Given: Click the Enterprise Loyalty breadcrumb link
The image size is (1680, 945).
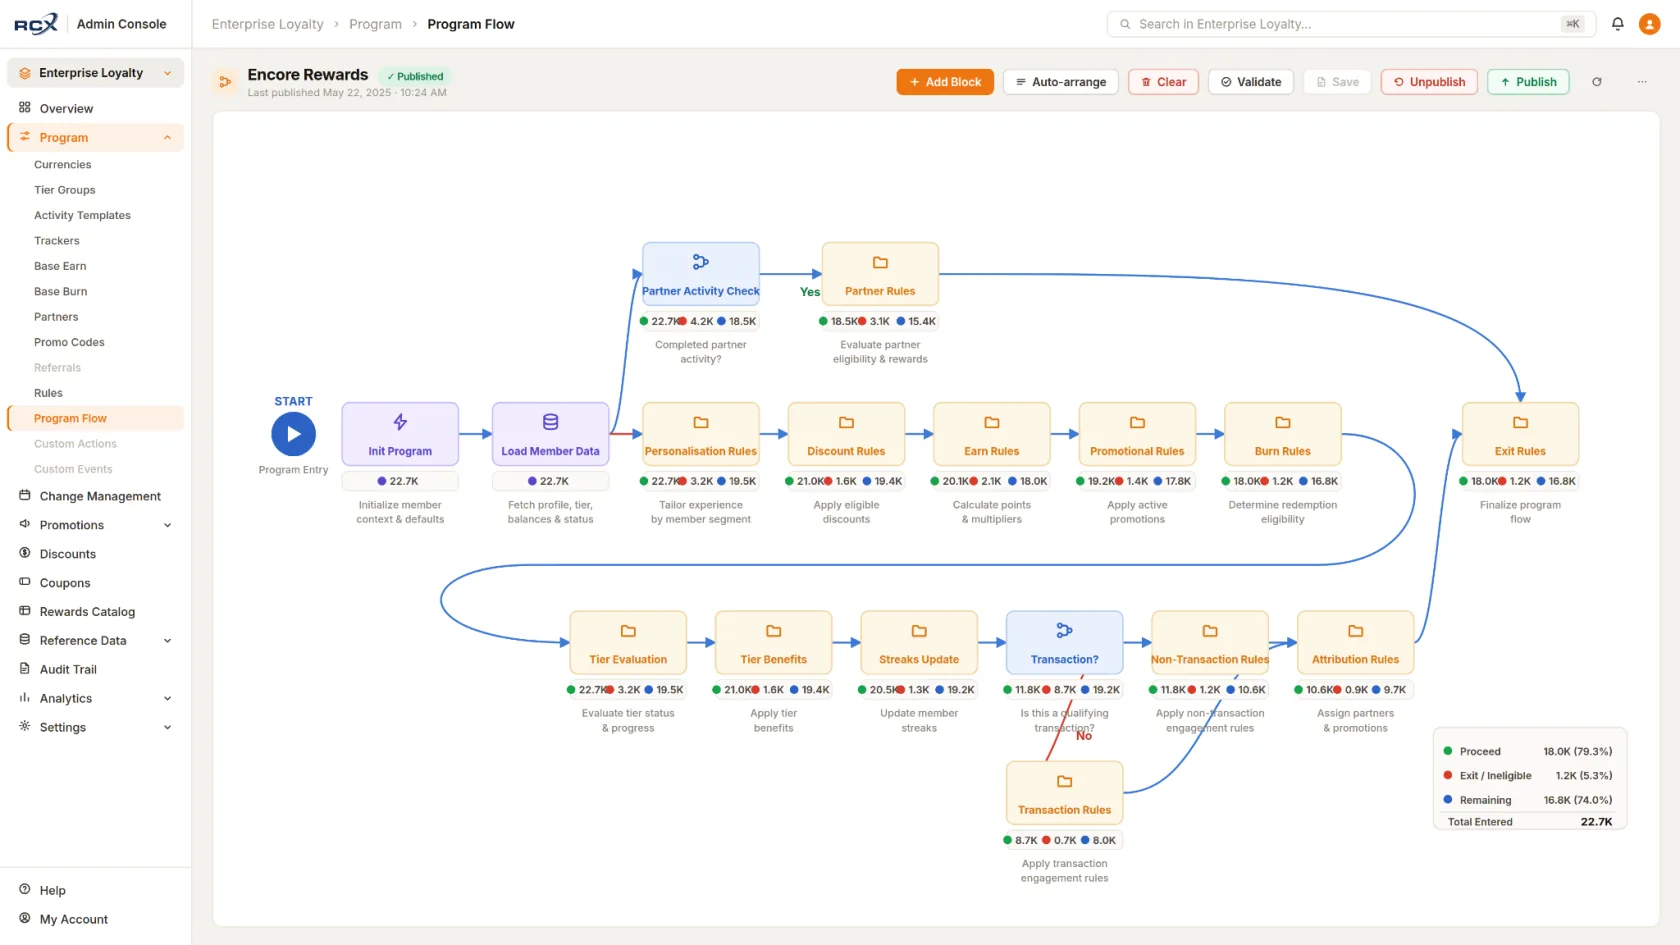Looking at the screenshot, I should click(x=267, y=24).
